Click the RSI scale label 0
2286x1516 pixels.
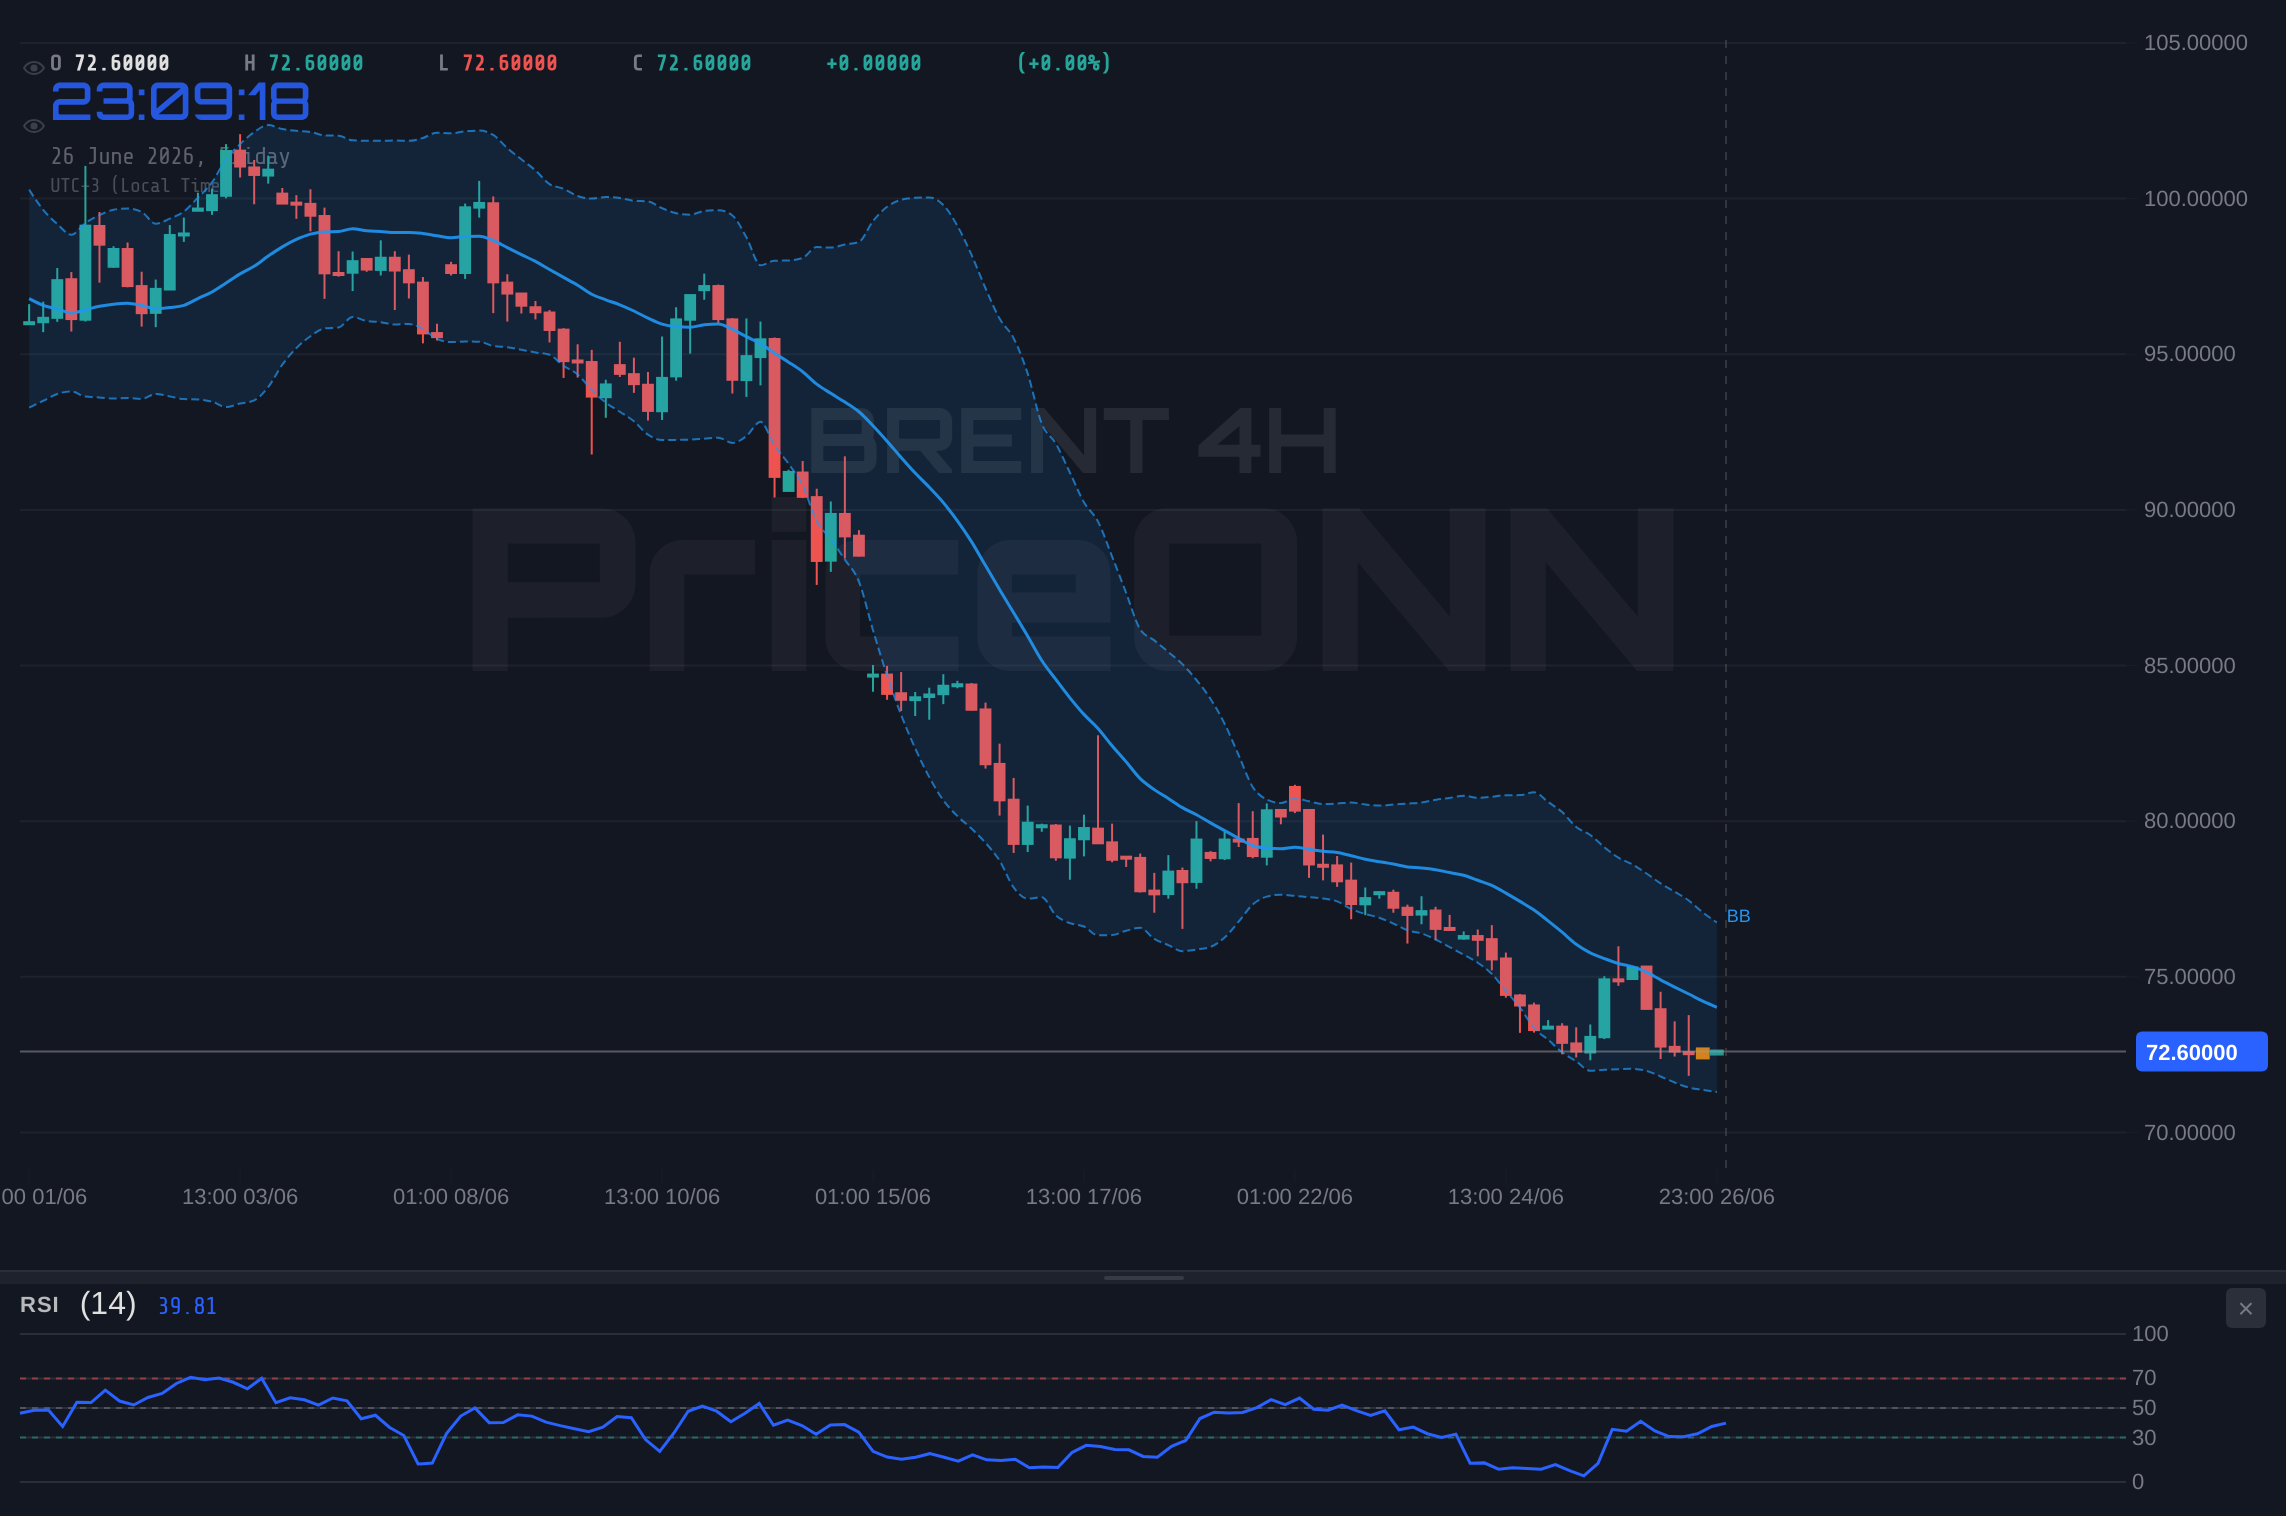click(x=2138, y=1482)
